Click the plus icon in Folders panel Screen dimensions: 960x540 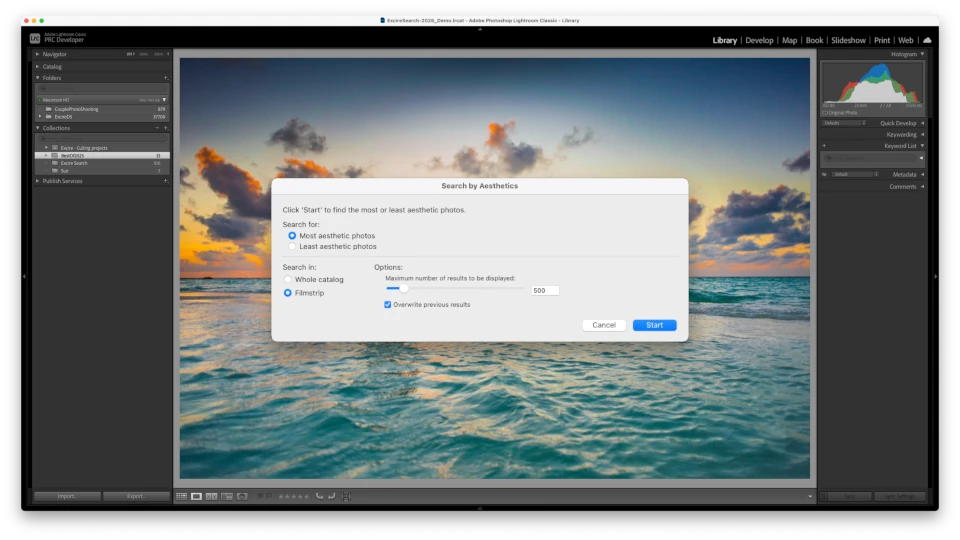(x=166, y=77)
